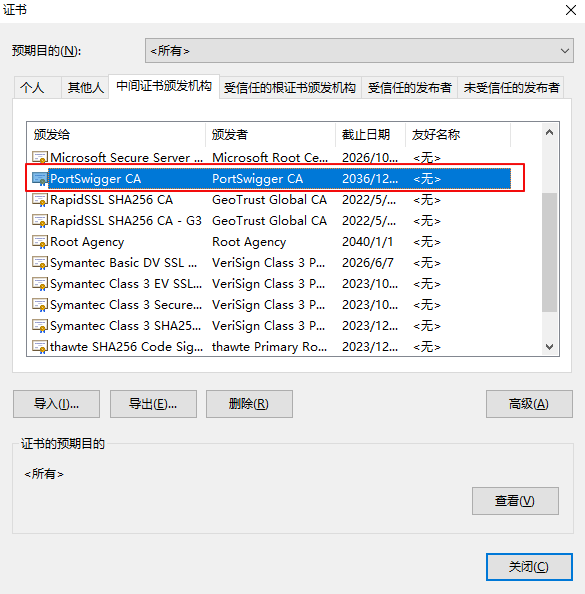Click the list scroll down arrow
585x594 pixels.
pos(549,346)
